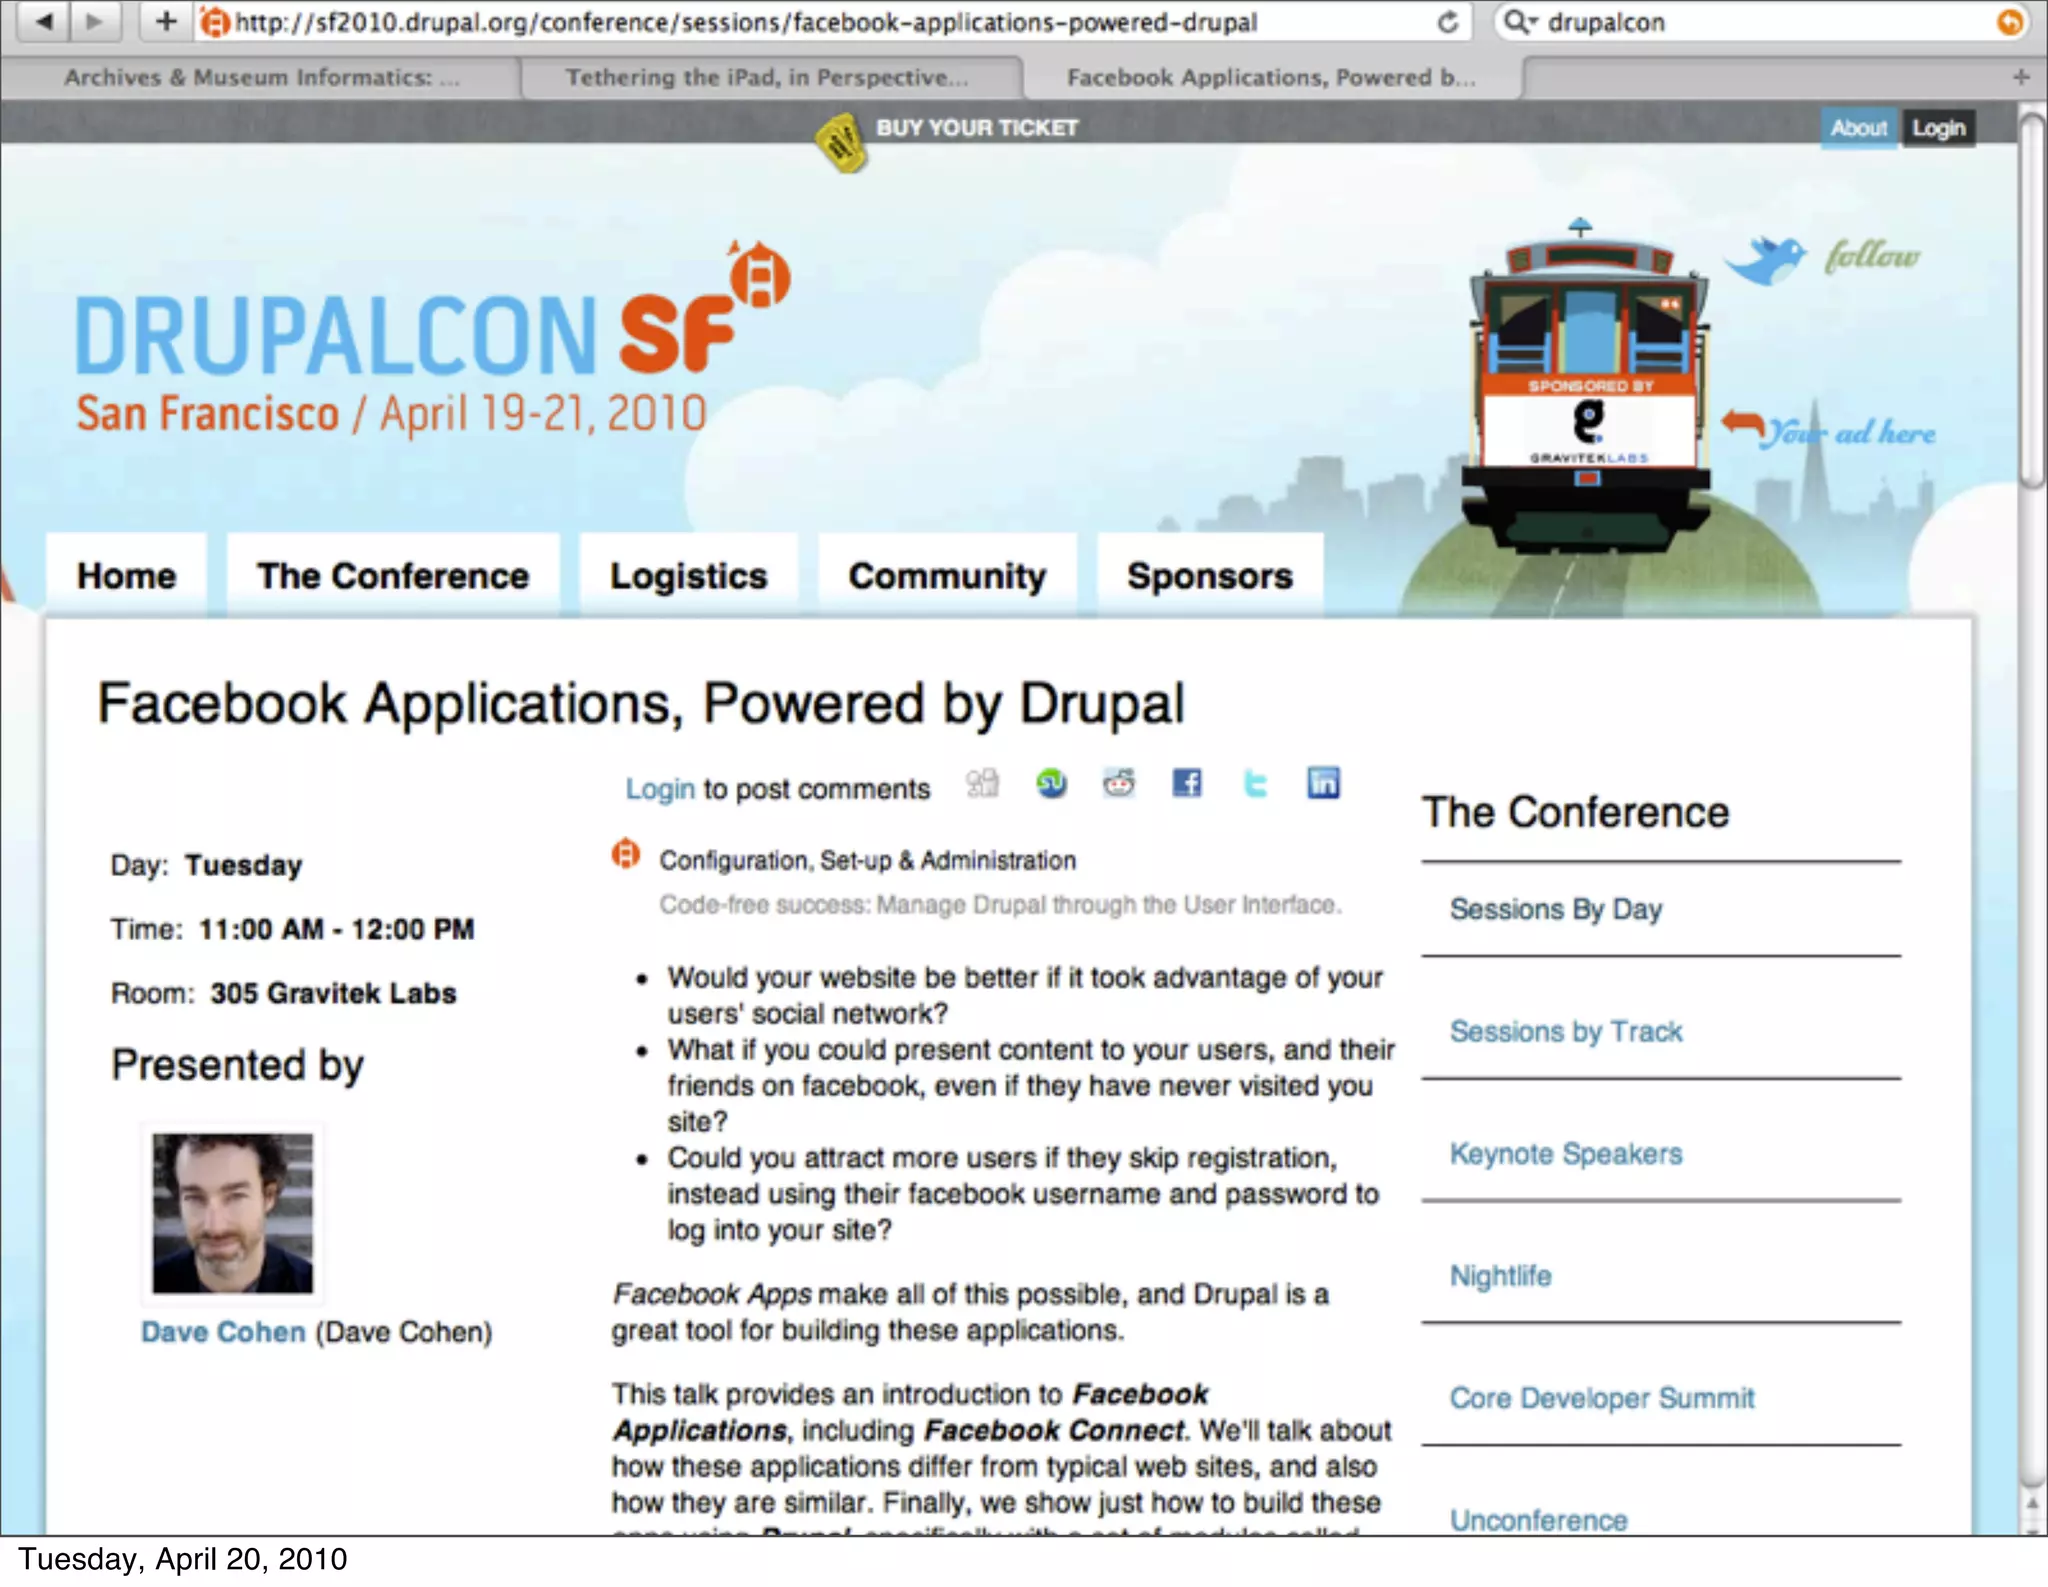This screenshot has width=2048, height=1587.
Task: Click the Sessions by Track link
Action: pos(1565,1031)
